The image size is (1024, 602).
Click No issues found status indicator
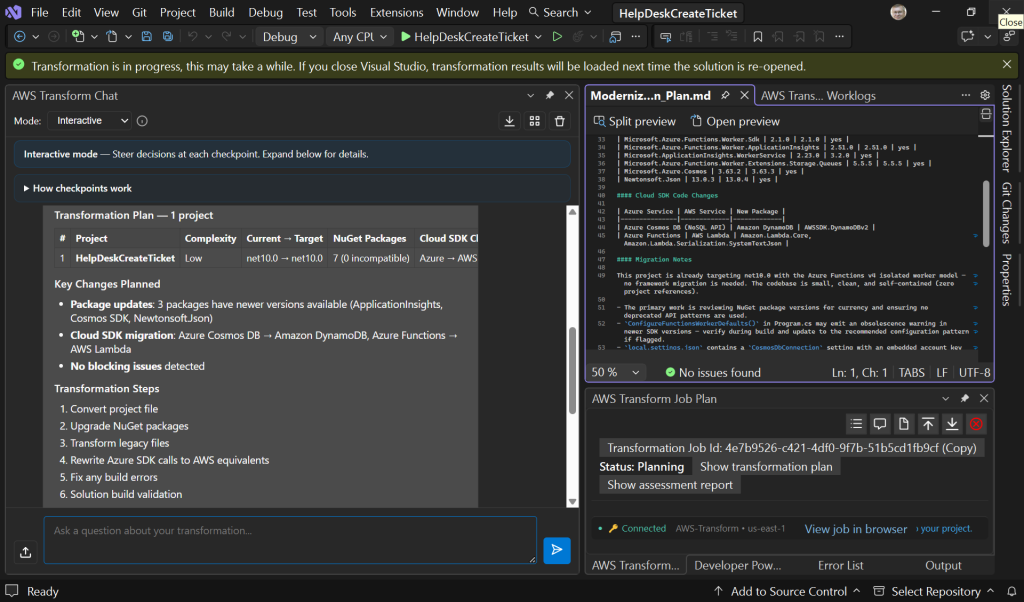coord(713,372)
